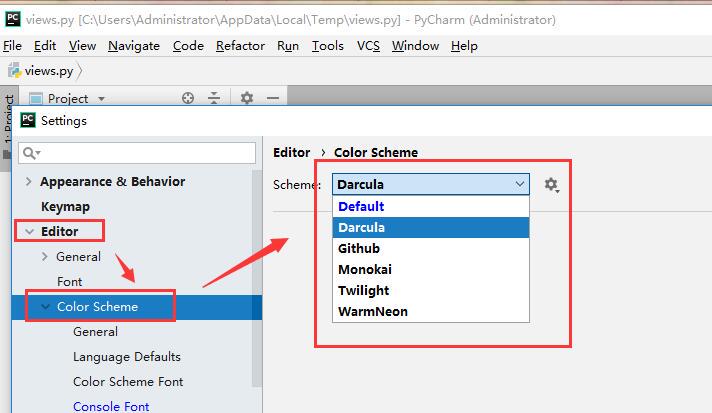The image size is (712, 413).
Task: Open the Refactor menu
Action: pos(240,46)
